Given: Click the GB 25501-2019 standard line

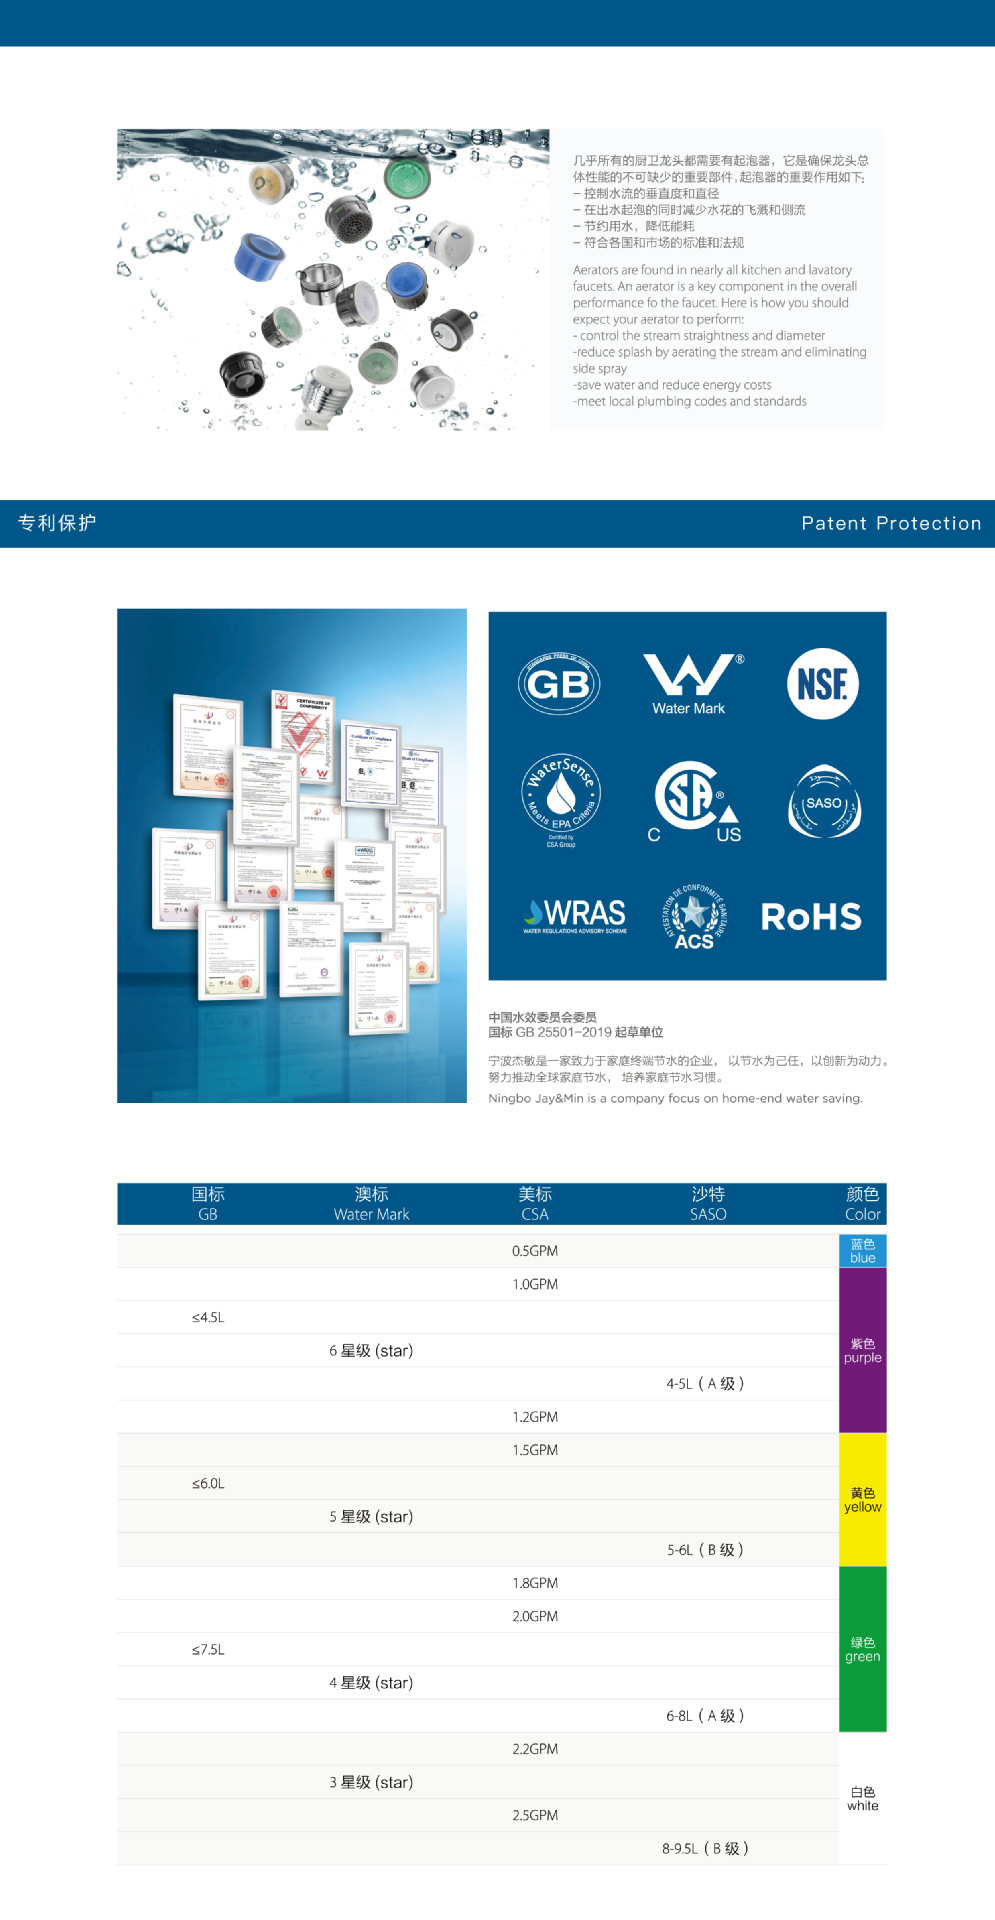Looking at the screenshot, I should pos(576,1032).
